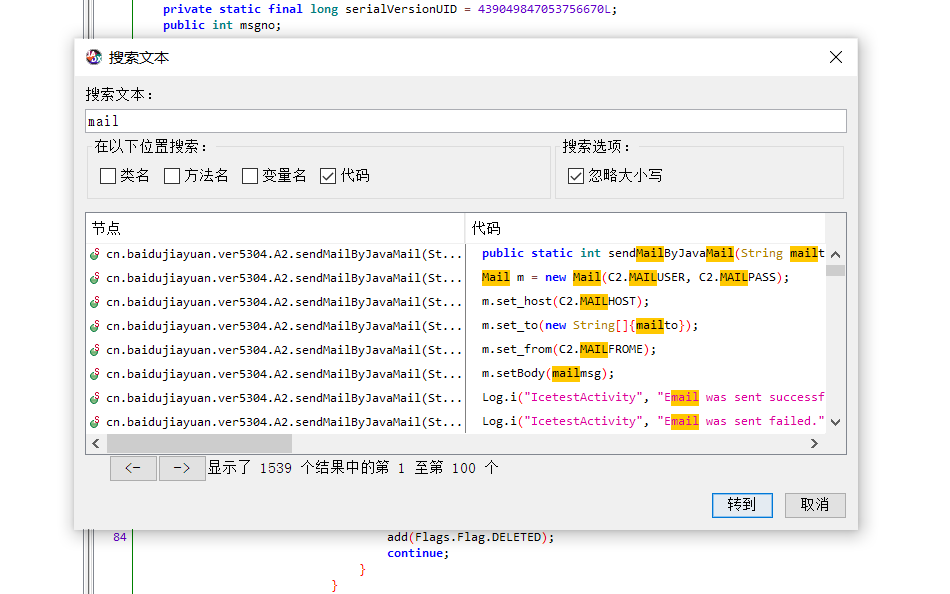The image size is (950, 594).
Task: Toggle the 变量名 checkbox
Action: pos(250,176)
